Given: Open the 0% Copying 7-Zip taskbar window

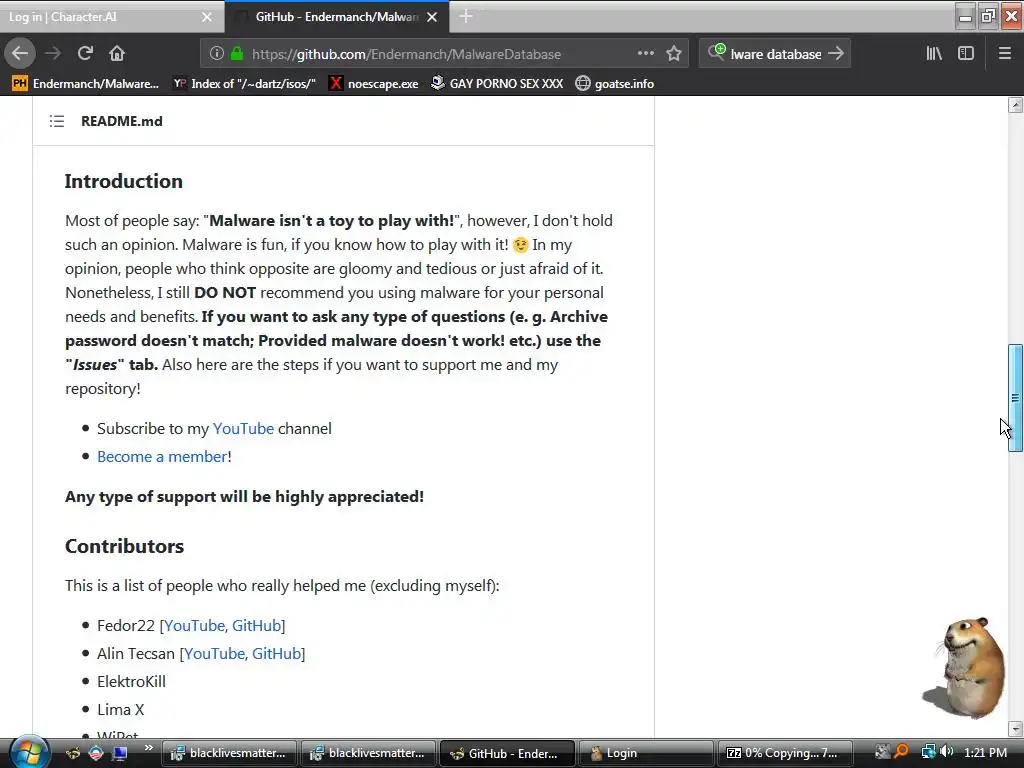Looking at the screenshot, I should 784,753.
